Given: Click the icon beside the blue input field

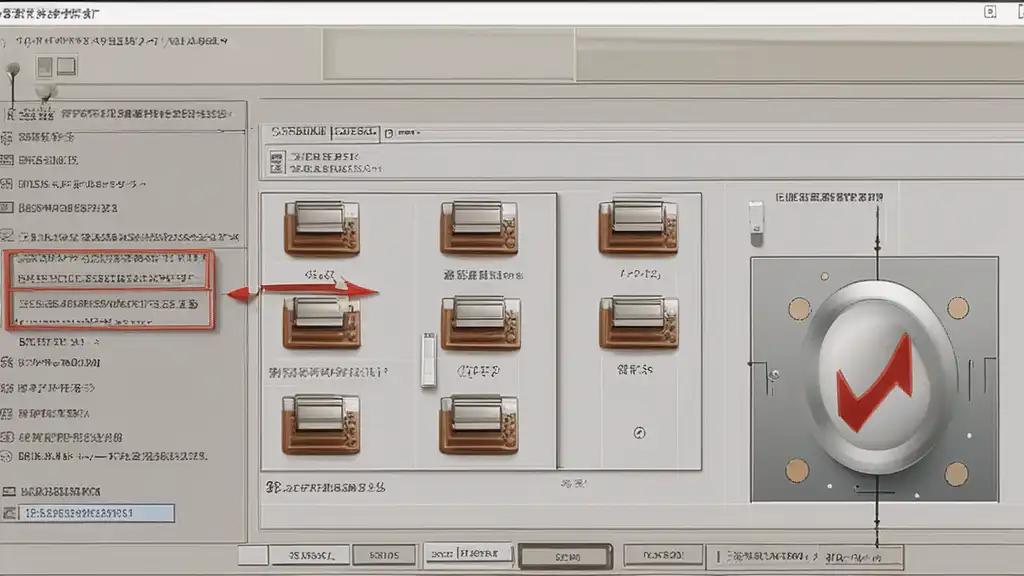Looking at the screenshot, I should coord(9,514).
